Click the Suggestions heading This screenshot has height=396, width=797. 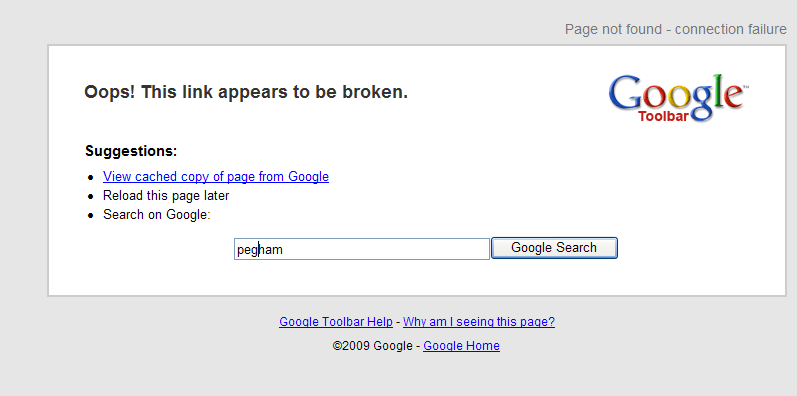[x=131, y=151]
